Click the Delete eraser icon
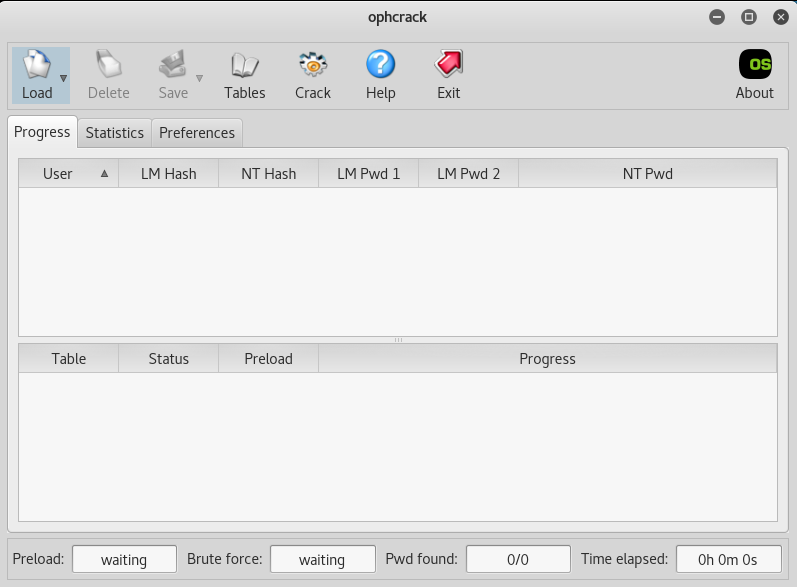The image size is (797, 587). pyautogui.click(x=108, y=65)
